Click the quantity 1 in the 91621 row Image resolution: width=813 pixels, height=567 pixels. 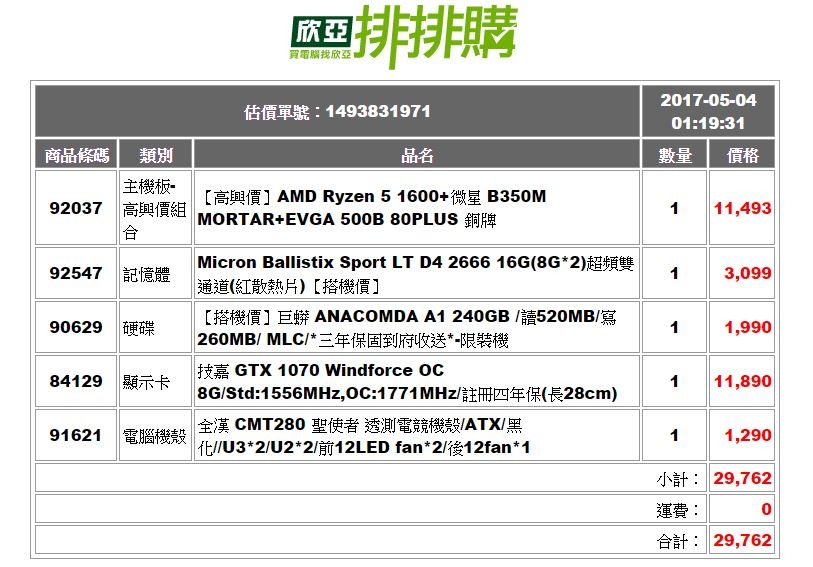coord(674,435)
